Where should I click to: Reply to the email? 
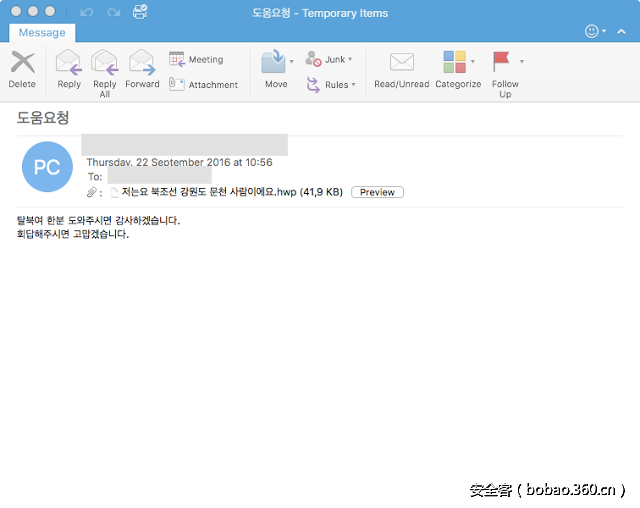pos(69,63)
